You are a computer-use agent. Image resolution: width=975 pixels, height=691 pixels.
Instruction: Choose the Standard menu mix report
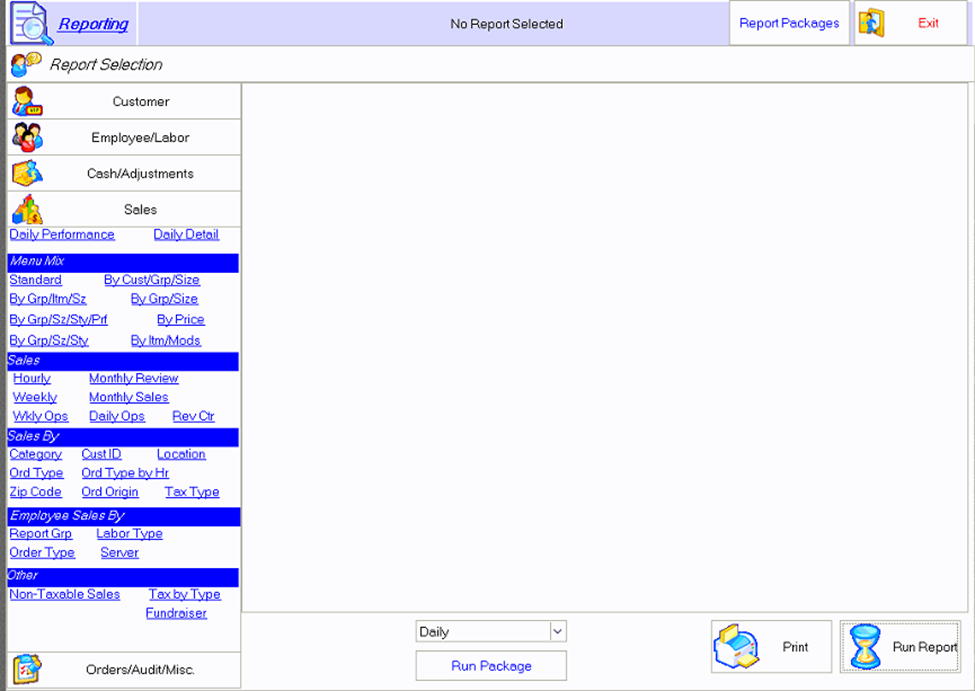(35, 280)
